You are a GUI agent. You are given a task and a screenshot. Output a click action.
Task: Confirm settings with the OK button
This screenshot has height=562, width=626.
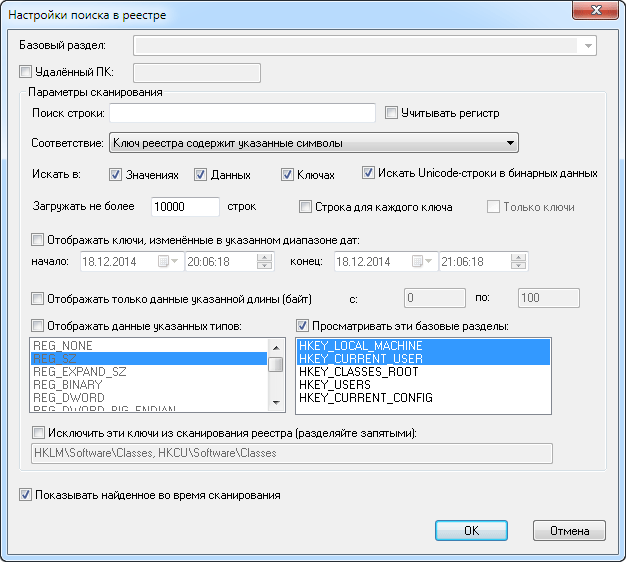click(x=471, y=530)
